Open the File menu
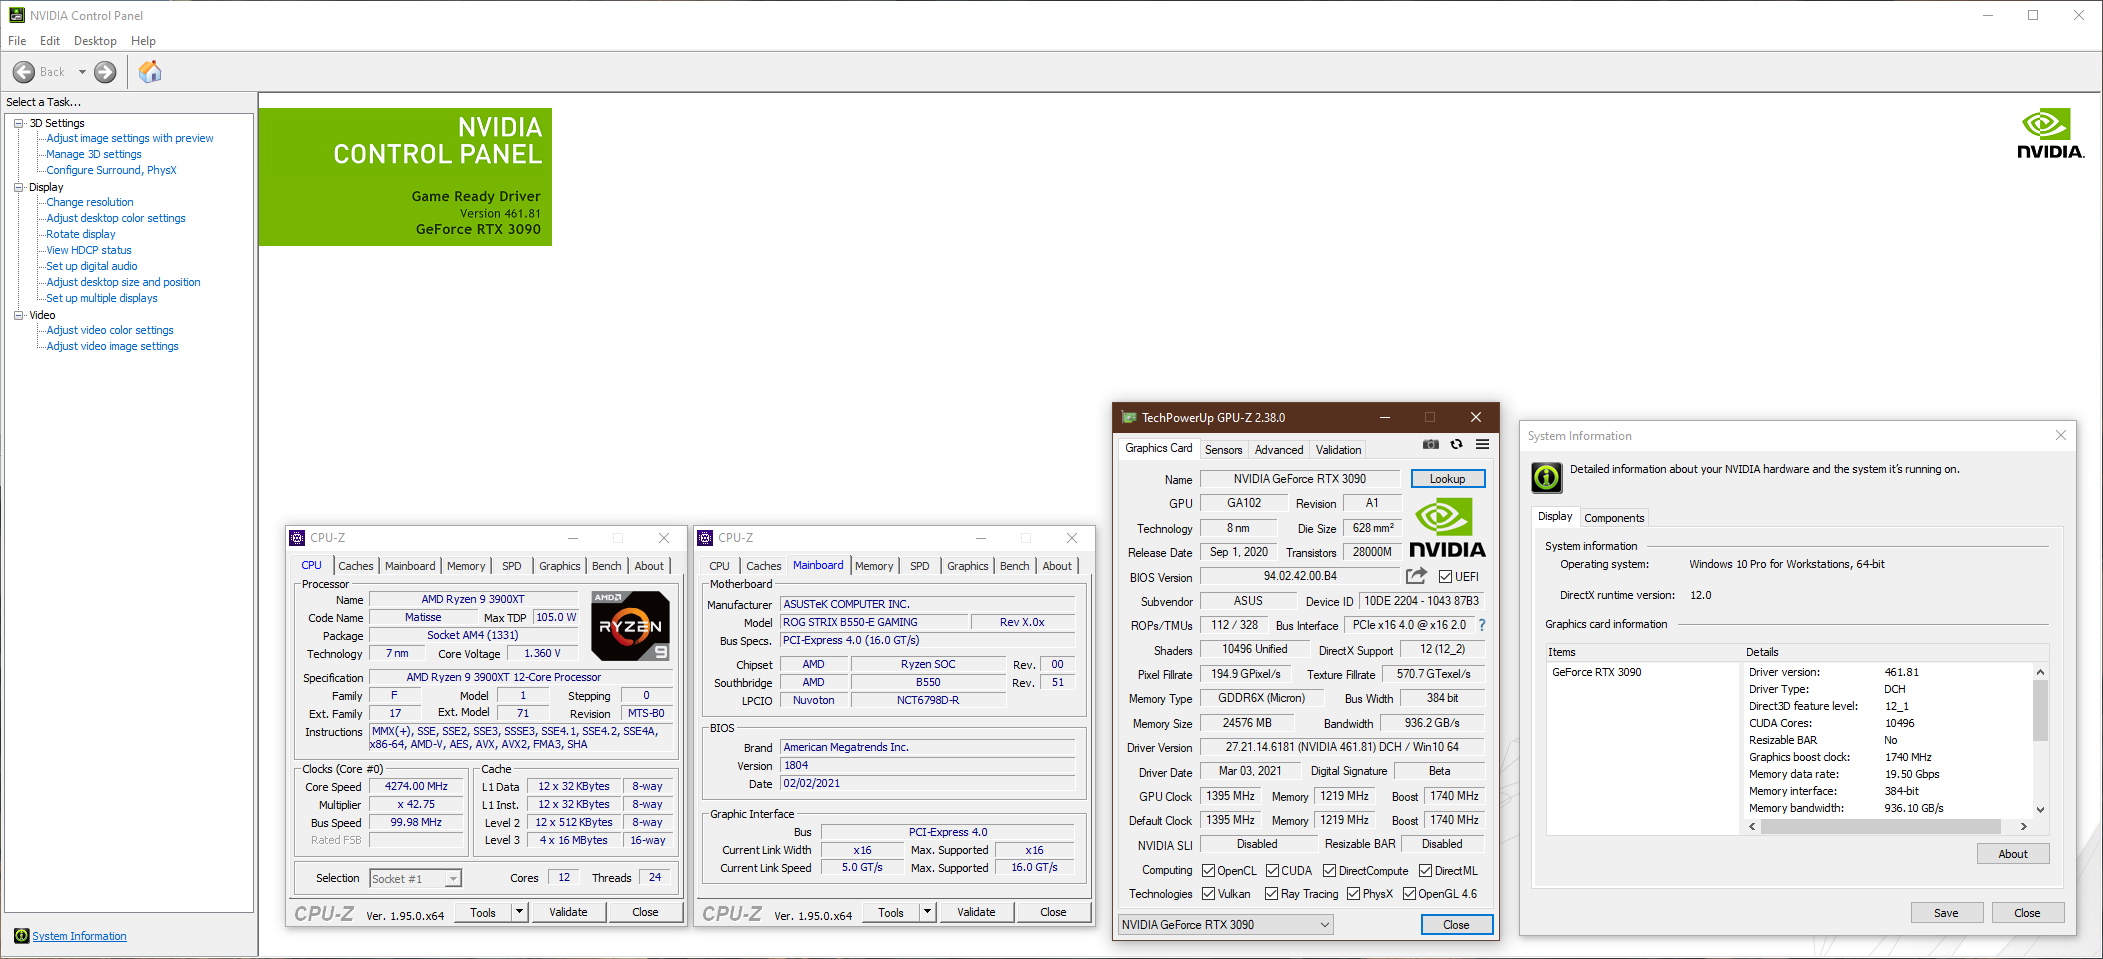Screen dimensions: 2103x959 click(17, 41)
